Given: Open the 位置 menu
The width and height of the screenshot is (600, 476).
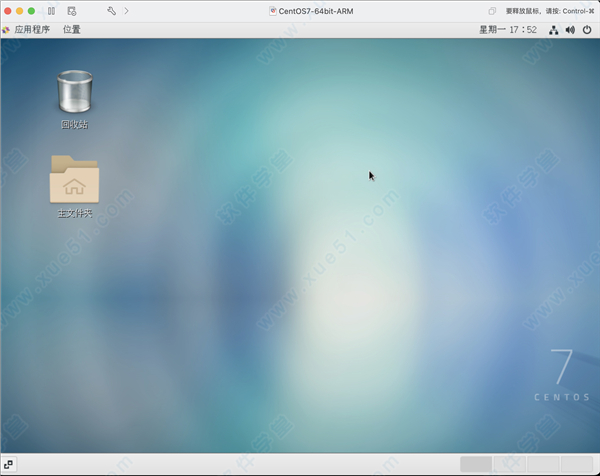Looking at the screenshot, I should click(x=72, y=29).
